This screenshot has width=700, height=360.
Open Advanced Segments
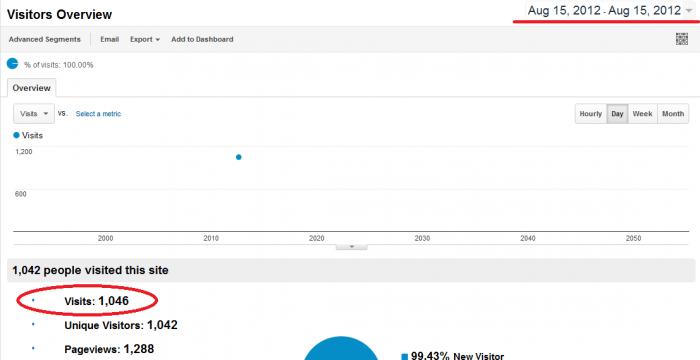point(45,39)
